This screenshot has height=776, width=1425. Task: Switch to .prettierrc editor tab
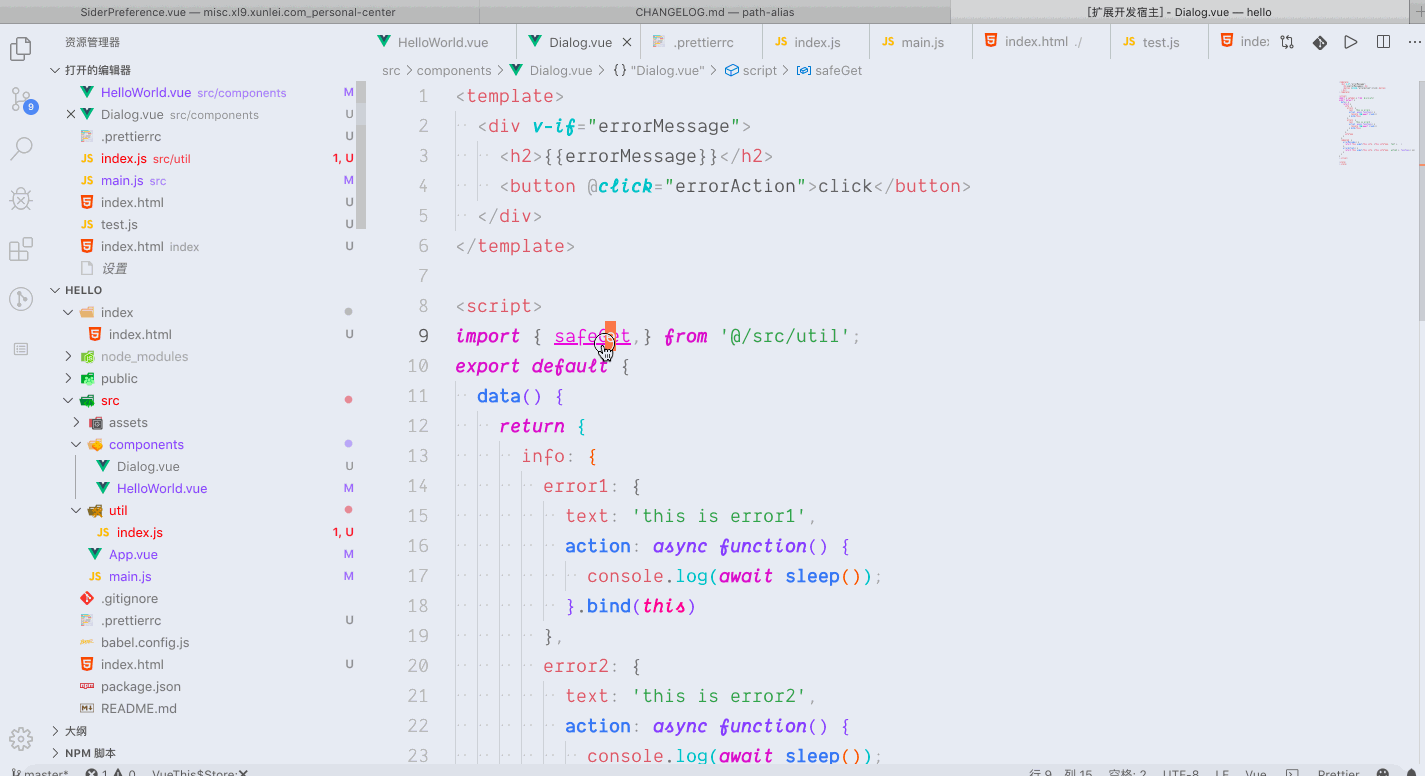tap(702, 42)
